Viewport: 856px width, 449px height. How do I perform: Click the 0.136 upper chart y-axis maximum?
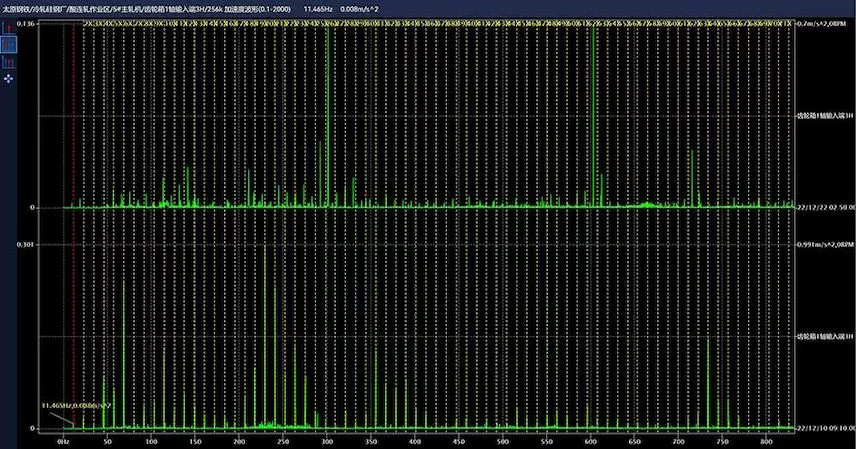(x=26, y=23)
